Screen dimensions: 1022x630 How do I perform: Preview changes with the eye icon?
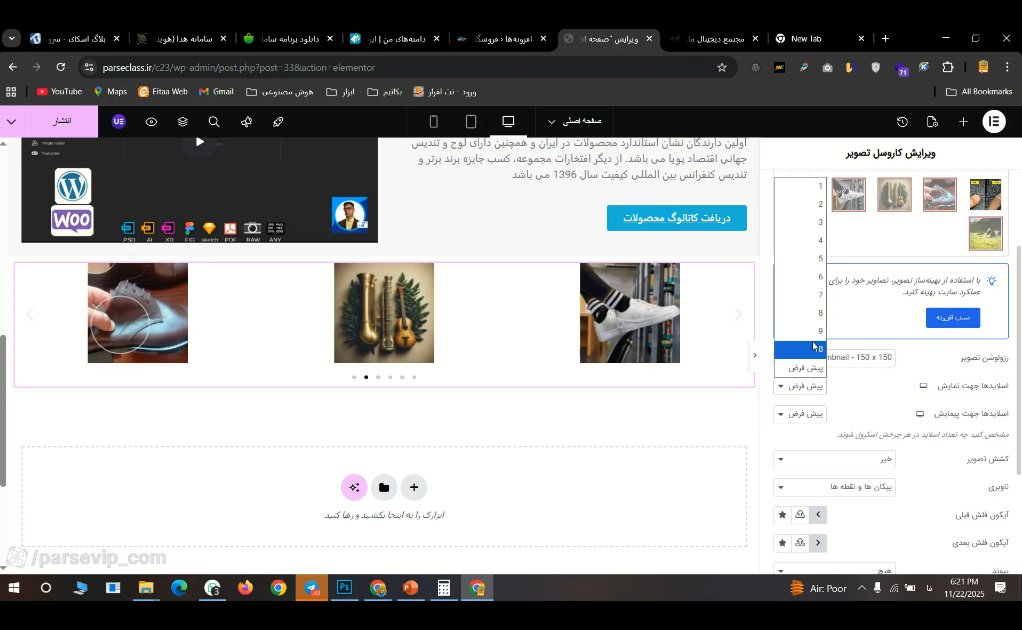tap(151, 122)
